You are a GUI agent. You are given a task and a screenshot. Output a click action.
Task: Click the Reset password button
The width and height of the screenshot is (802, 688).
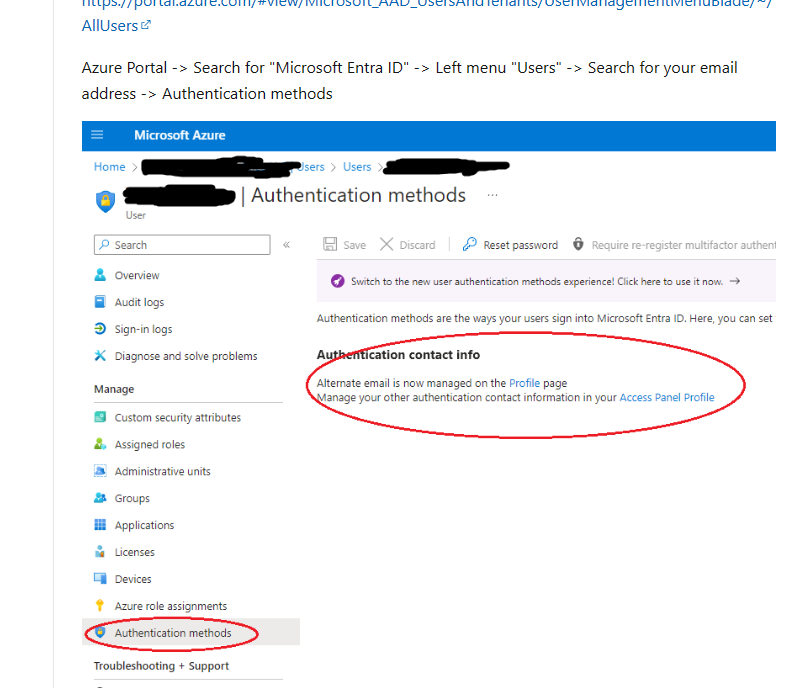(518, 243)
